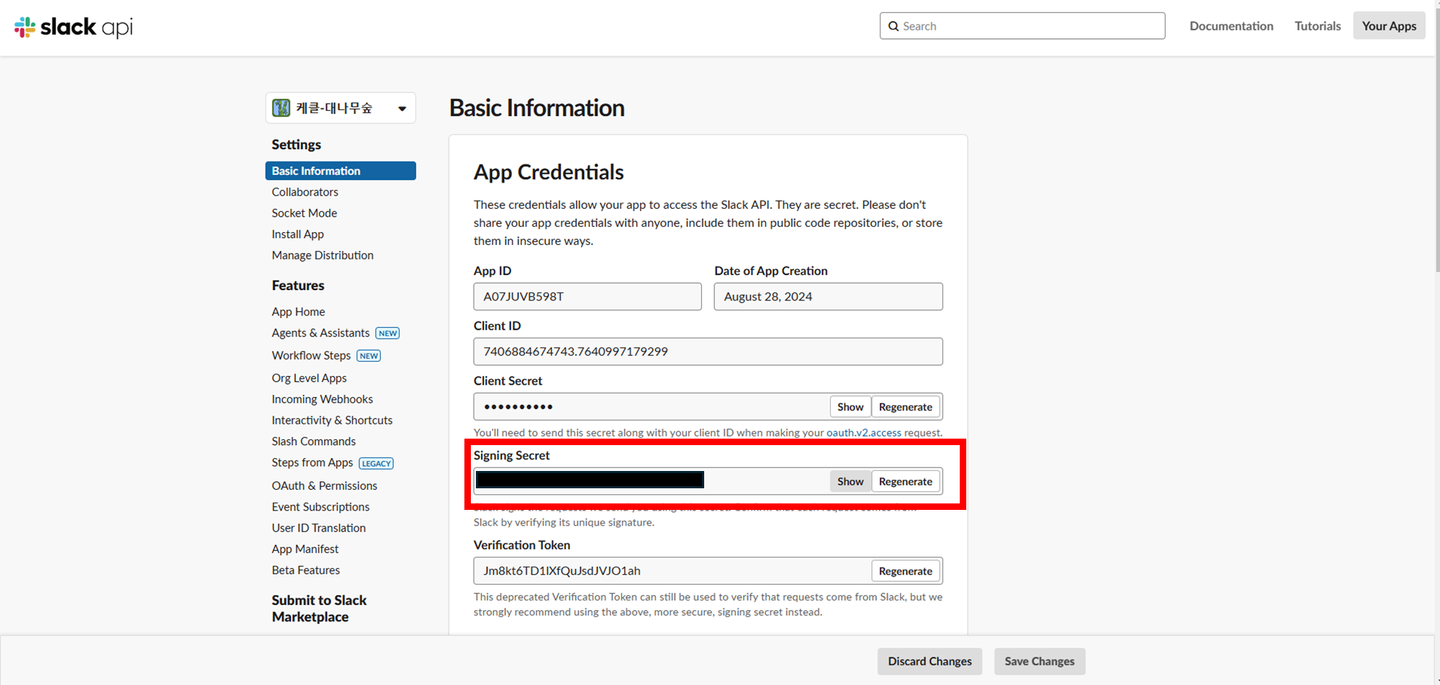Click the Verification Token label
The image size is (1440, 685).
[x=522, y=545]
